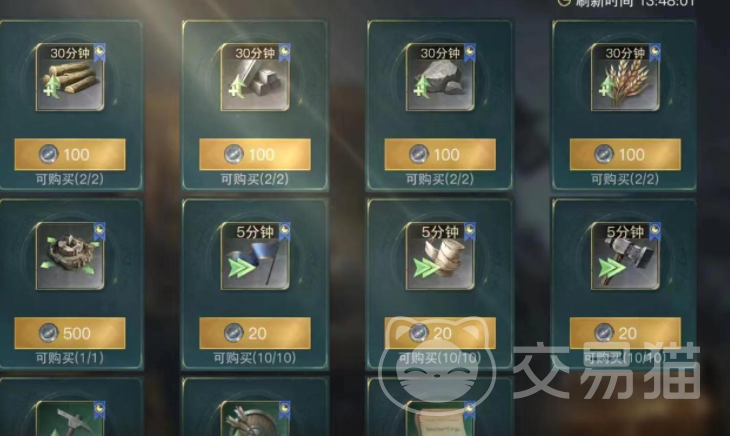Buy the flag speedup for 20 coins
Image resolution: width=730 pixels, height=436 pixels.
[x=255, y=333]
